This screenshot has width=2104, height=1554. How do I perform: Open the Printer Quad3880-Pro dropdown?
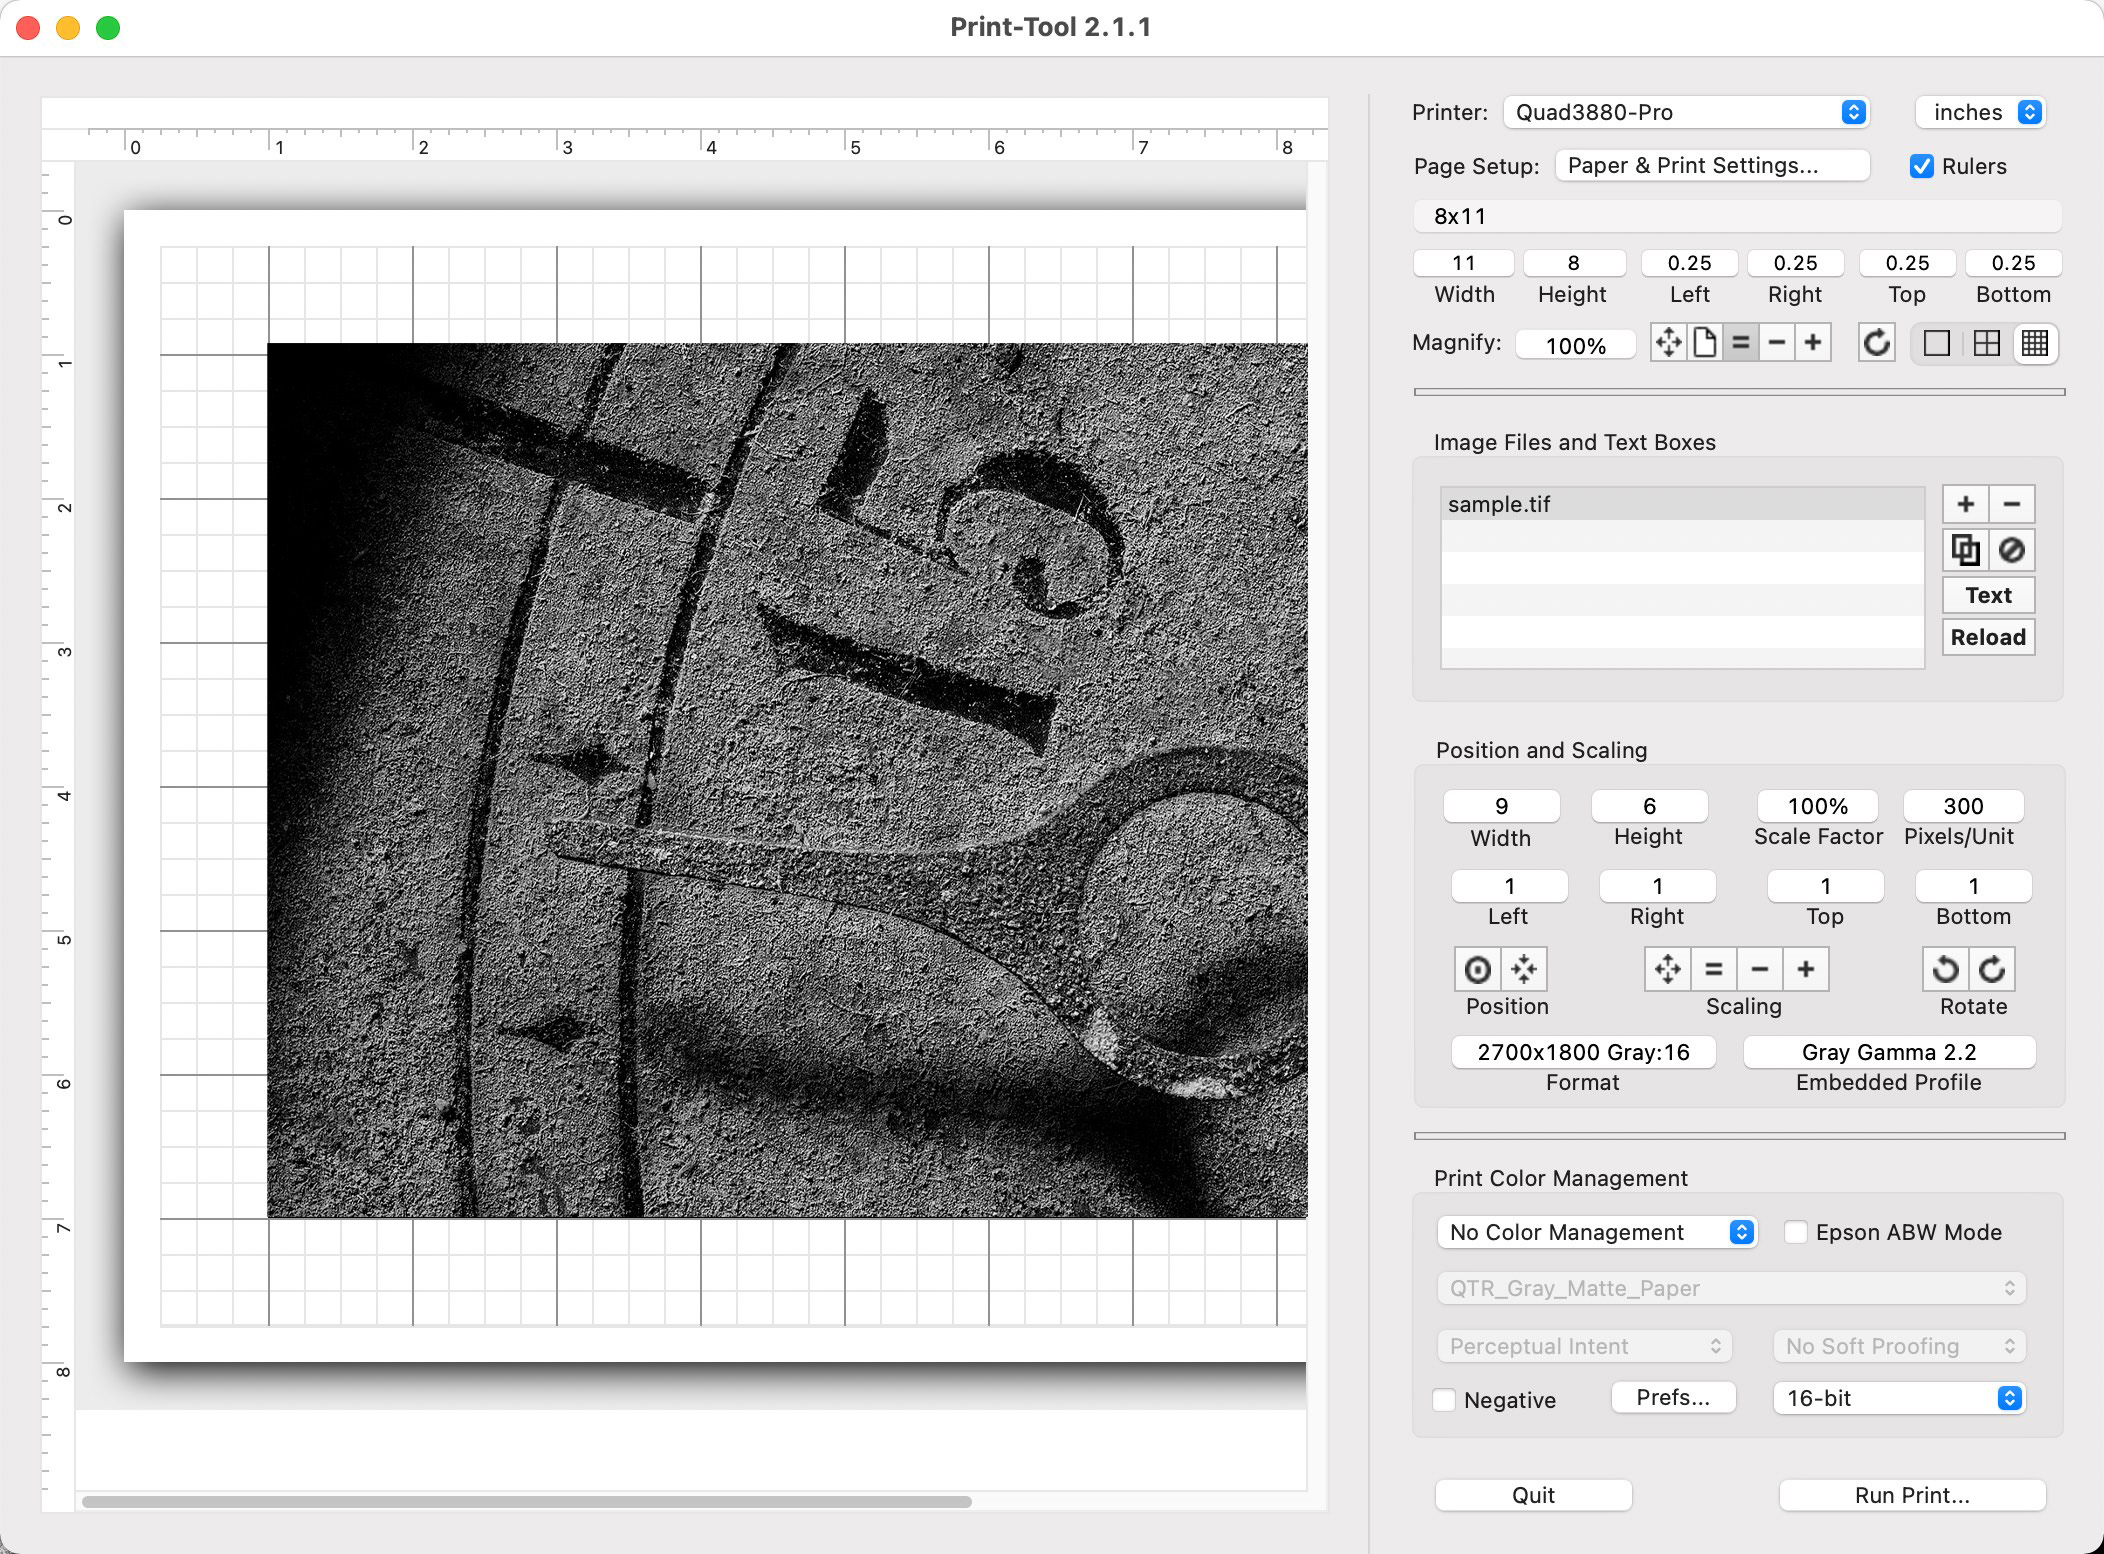click(1686, 112)
